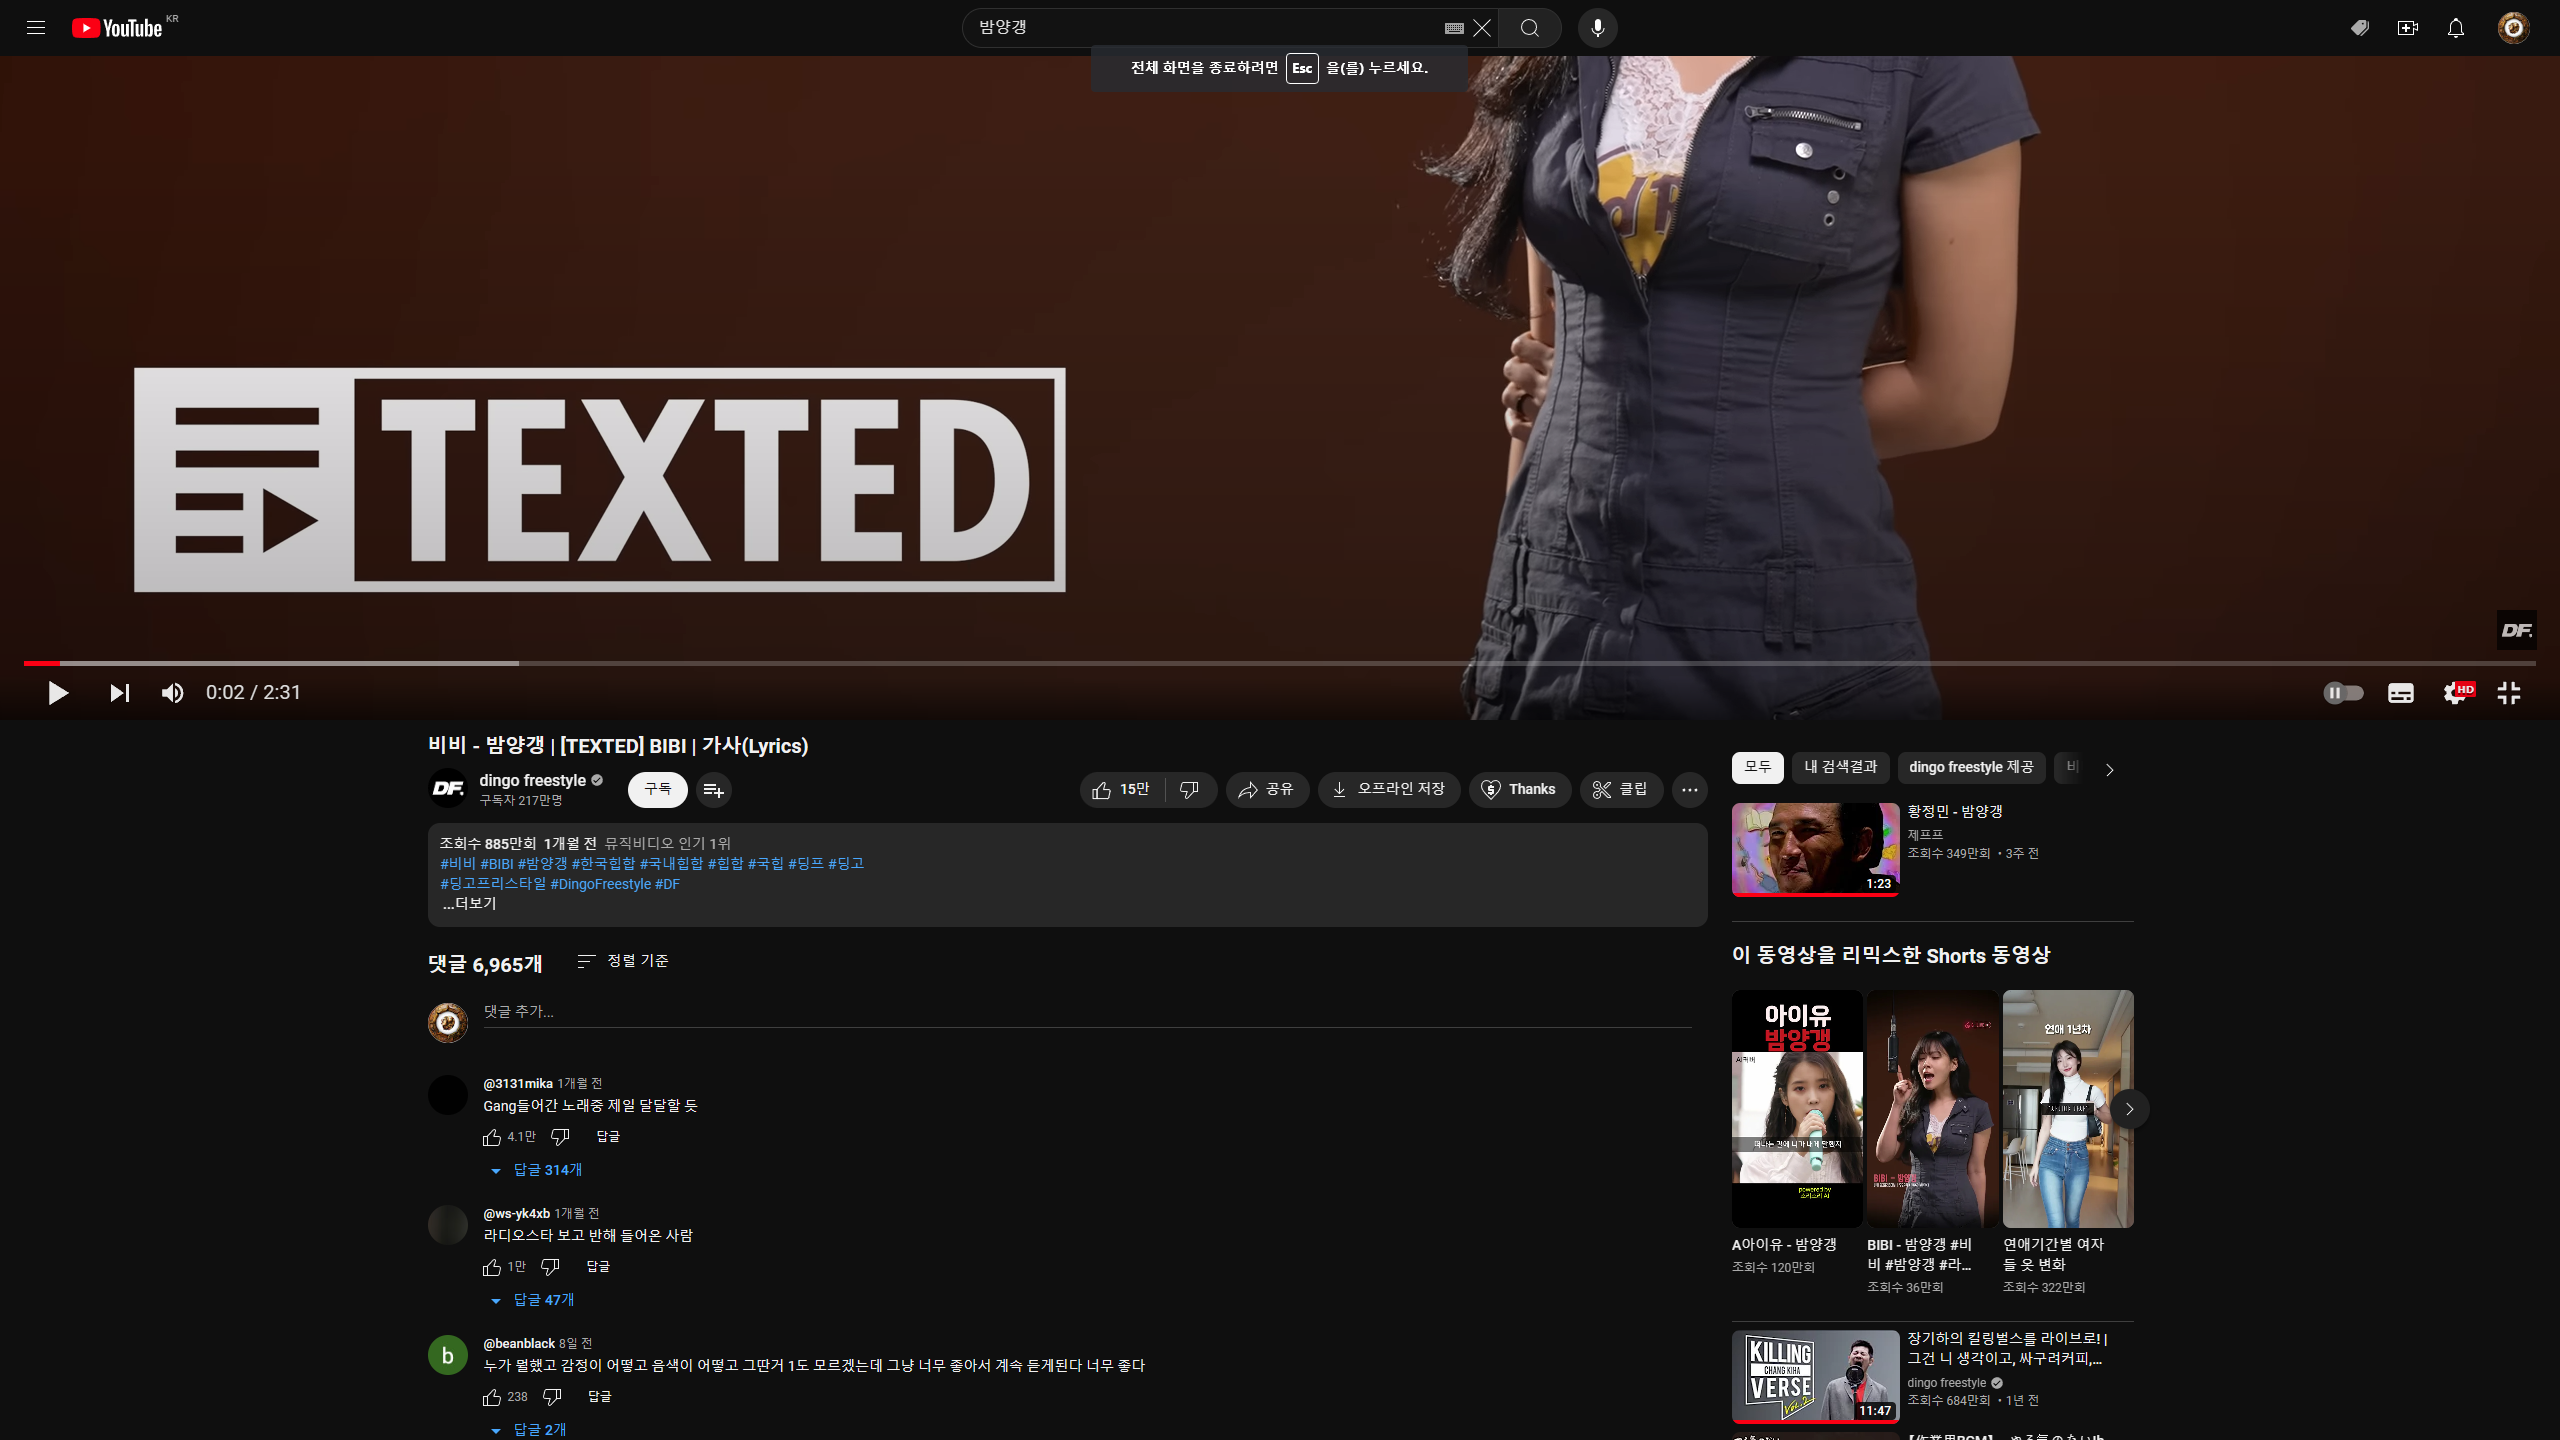Toggle subtitles/closed captions
Screen dimensions: 2560x1440
(2400, 693)
